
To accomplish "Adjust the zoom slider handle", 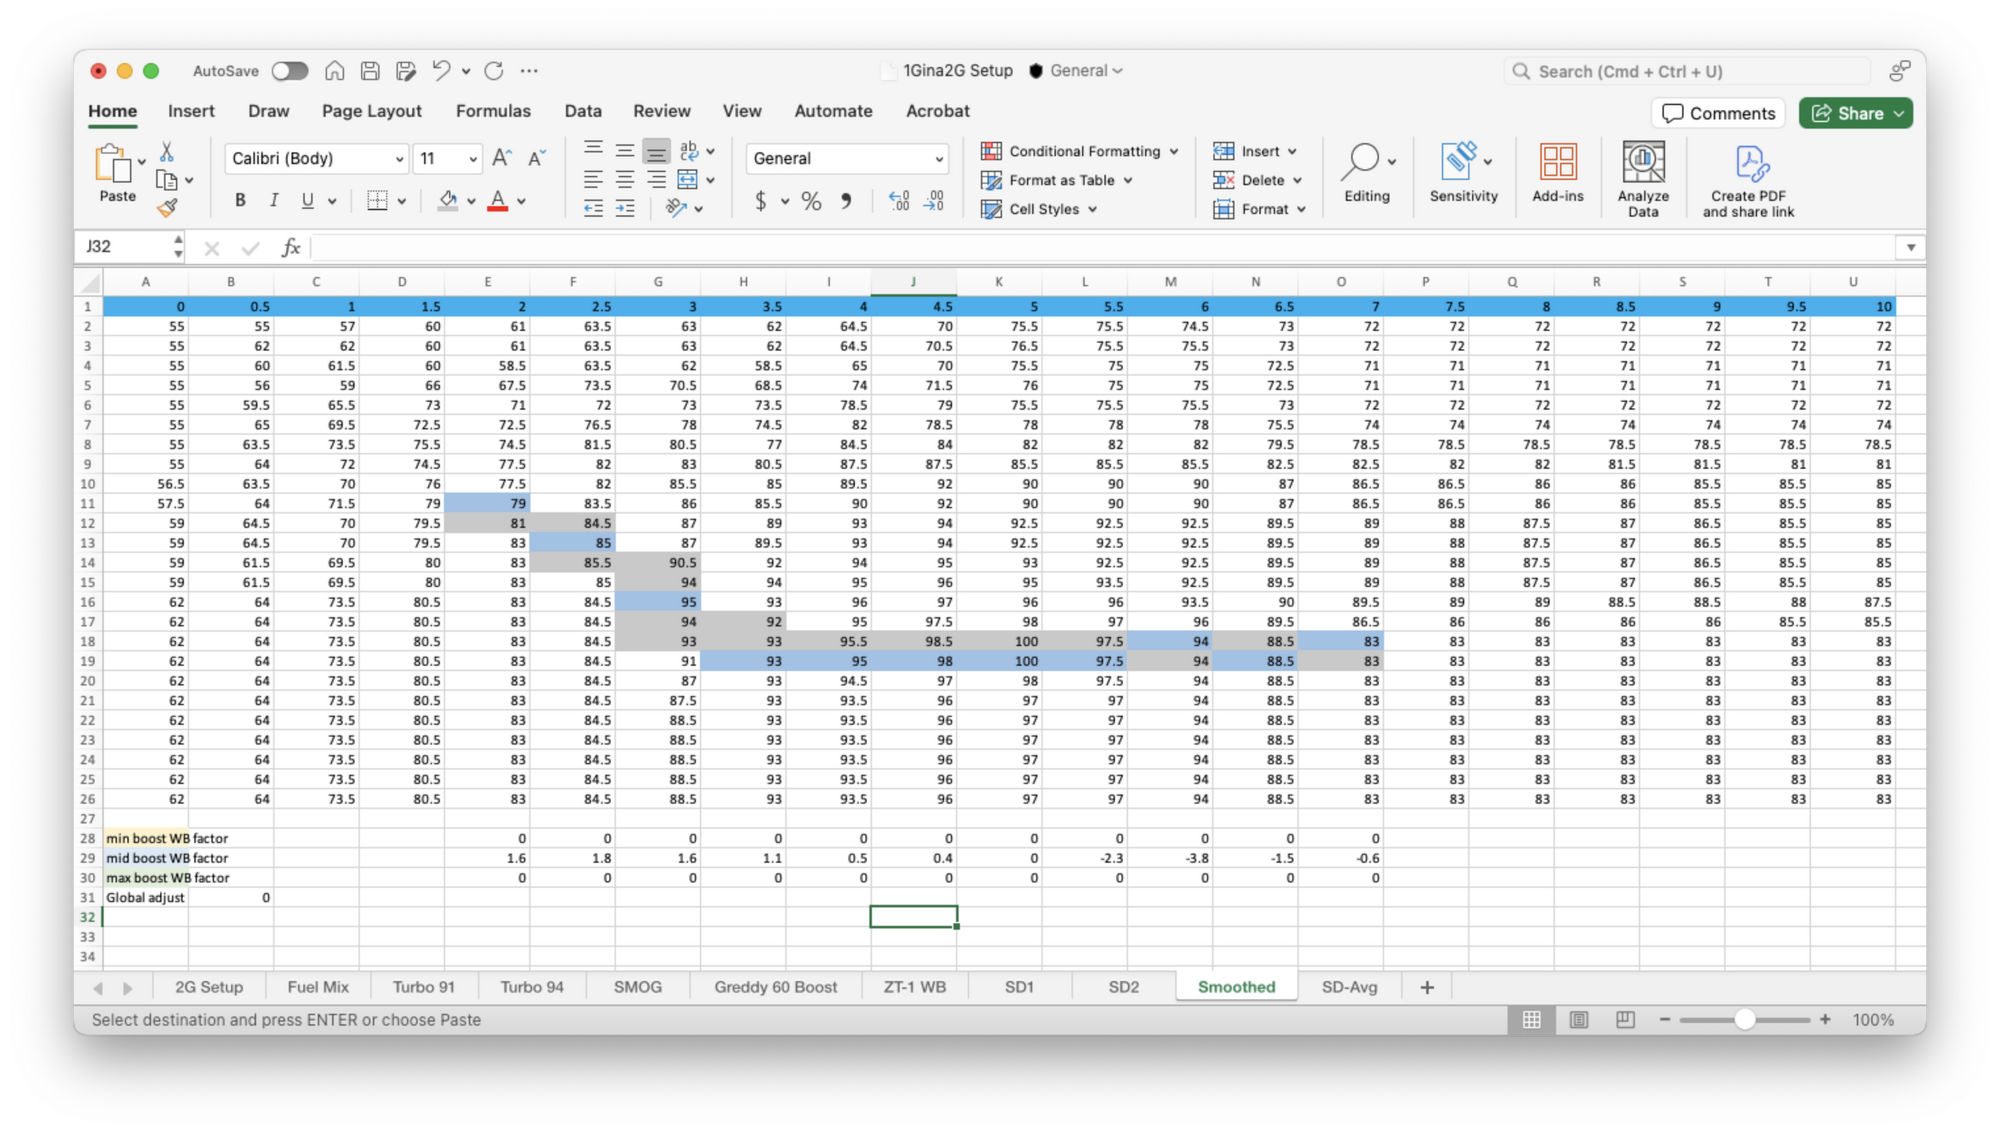I will (1745, 1019).
